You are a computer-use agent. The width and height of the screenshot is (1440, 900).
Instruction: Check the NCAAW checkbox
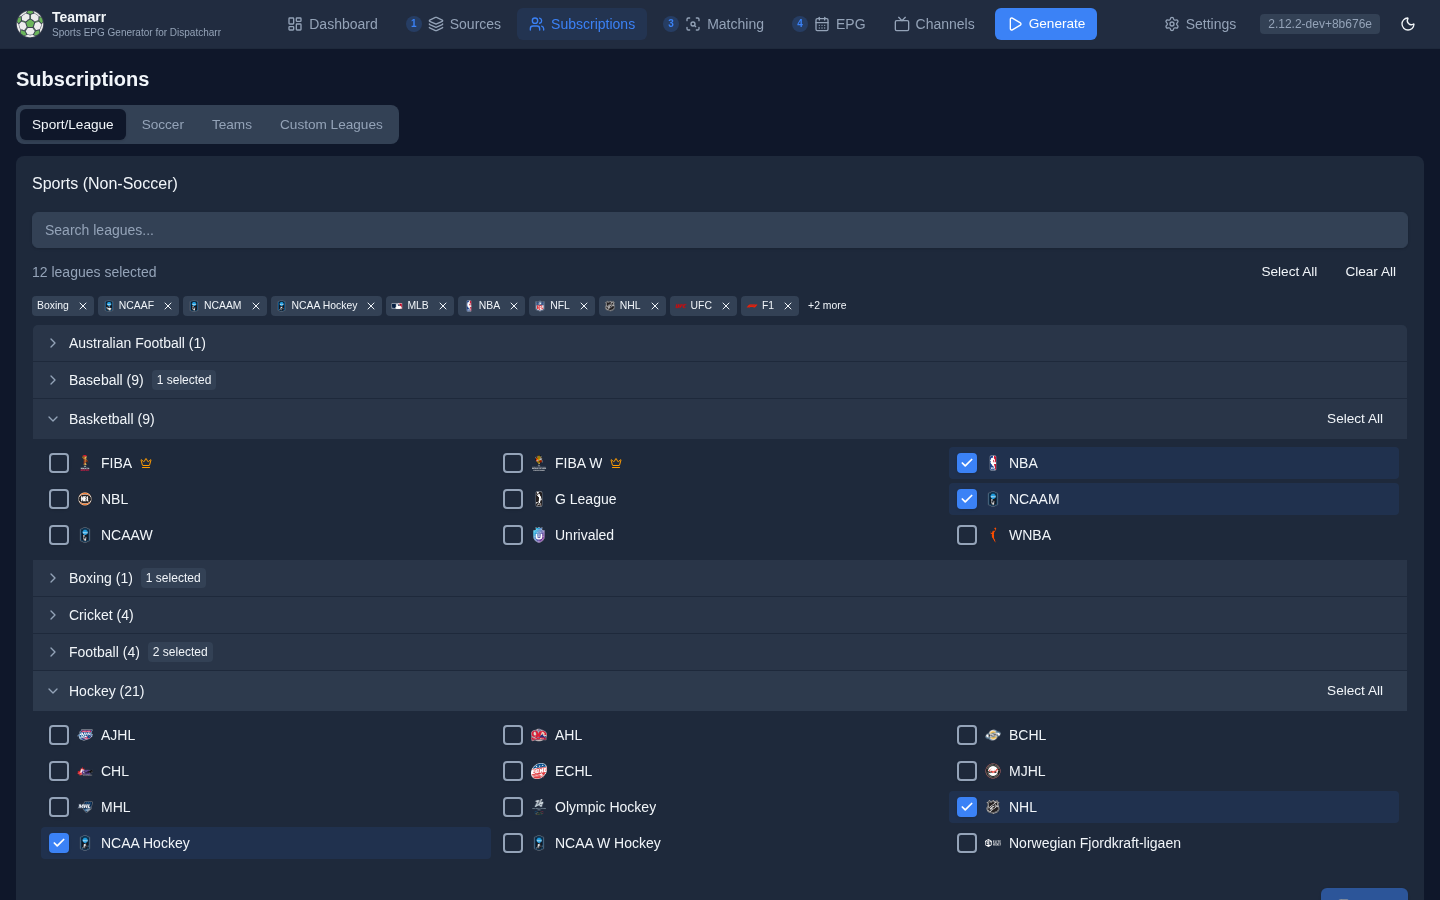[59, 535]
